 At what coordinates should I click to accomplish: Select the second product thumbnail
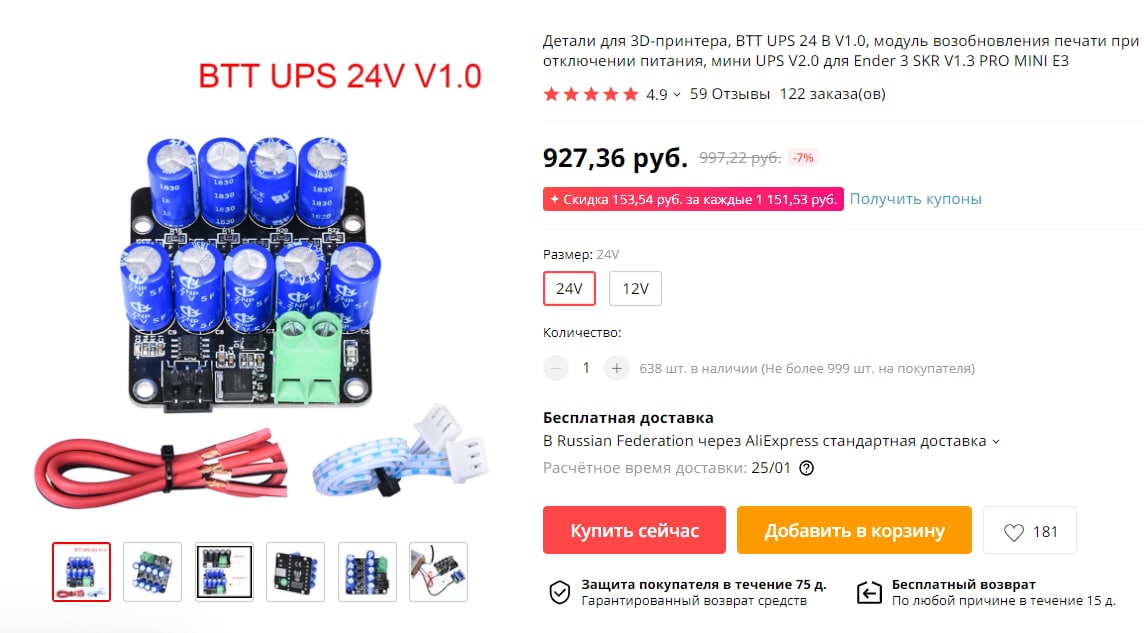[x=152, y=572]
